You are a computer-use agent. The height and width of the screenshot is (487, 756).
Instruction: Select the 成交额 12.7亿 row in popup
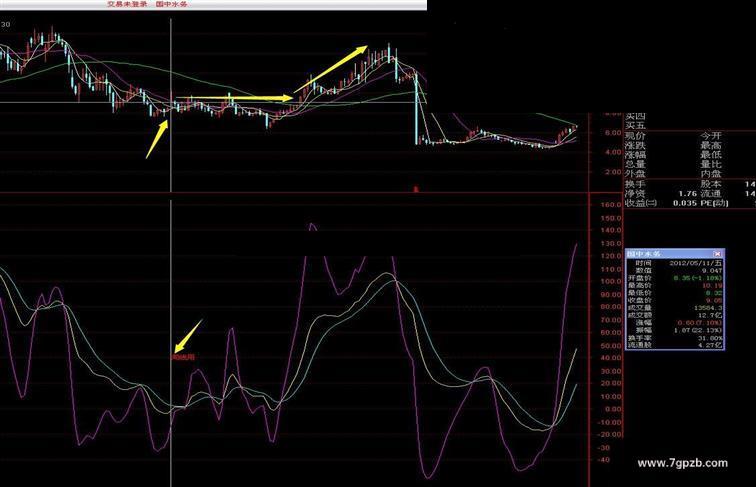pos(675,315)
